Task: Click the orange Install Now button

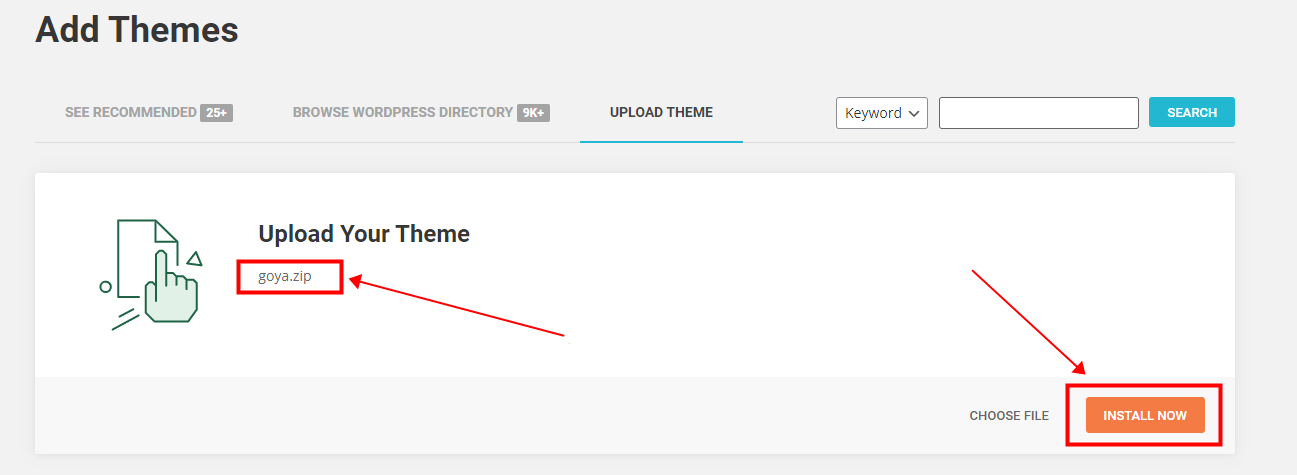Action: pyautogui.click(x=1145, y=415)
